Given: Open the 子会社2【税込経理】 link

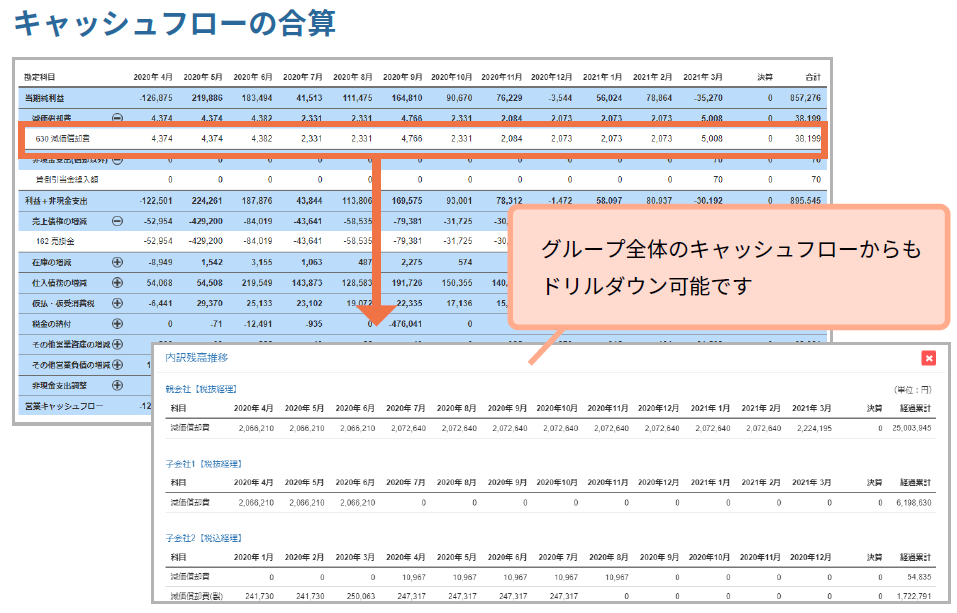Looking at the screenshot, I should coord(204,538).
